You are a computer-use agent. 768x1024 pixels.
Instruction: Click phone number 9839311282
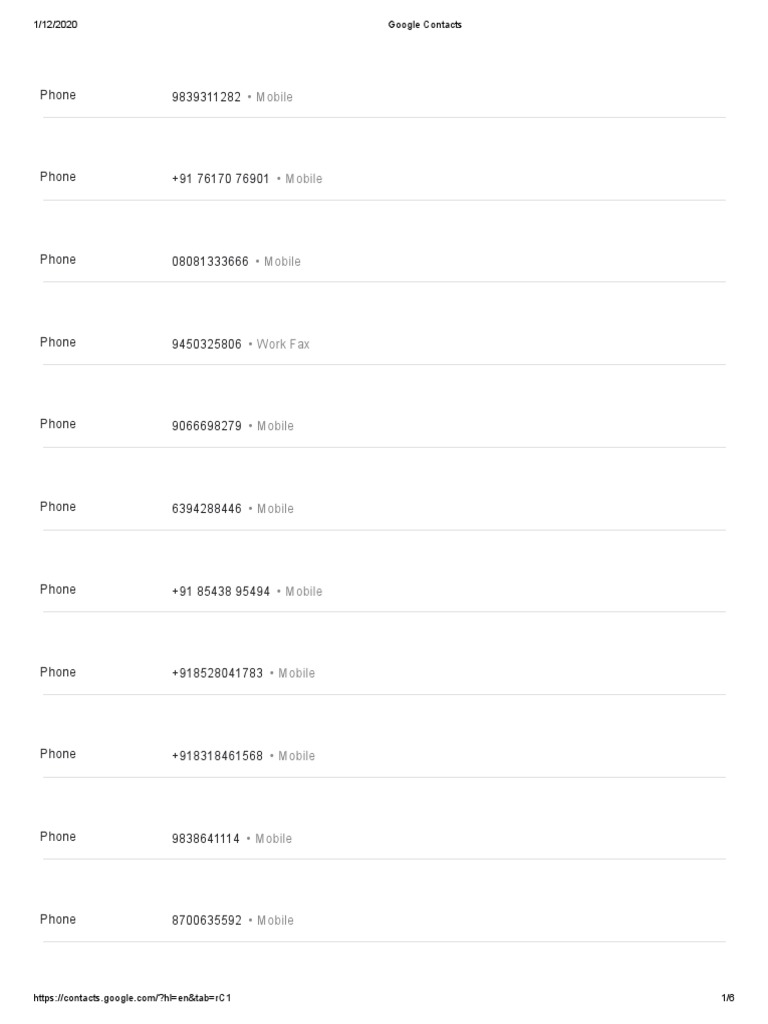206,97
